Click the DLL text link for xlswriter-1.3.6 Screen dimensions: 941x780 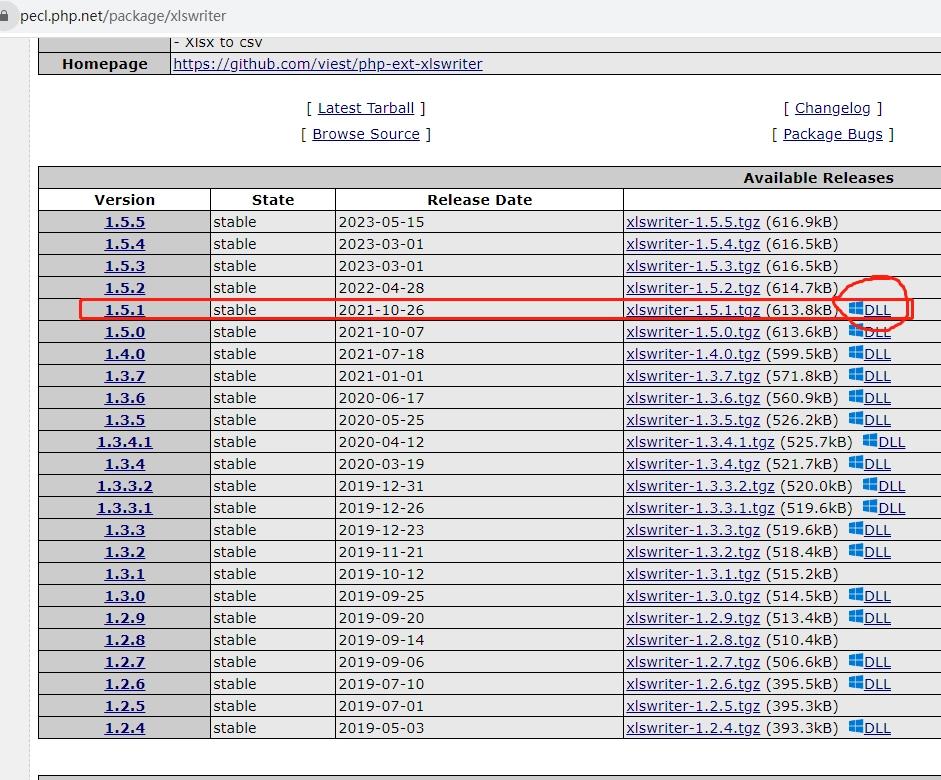pyautogui.click(x=877, y=398)
